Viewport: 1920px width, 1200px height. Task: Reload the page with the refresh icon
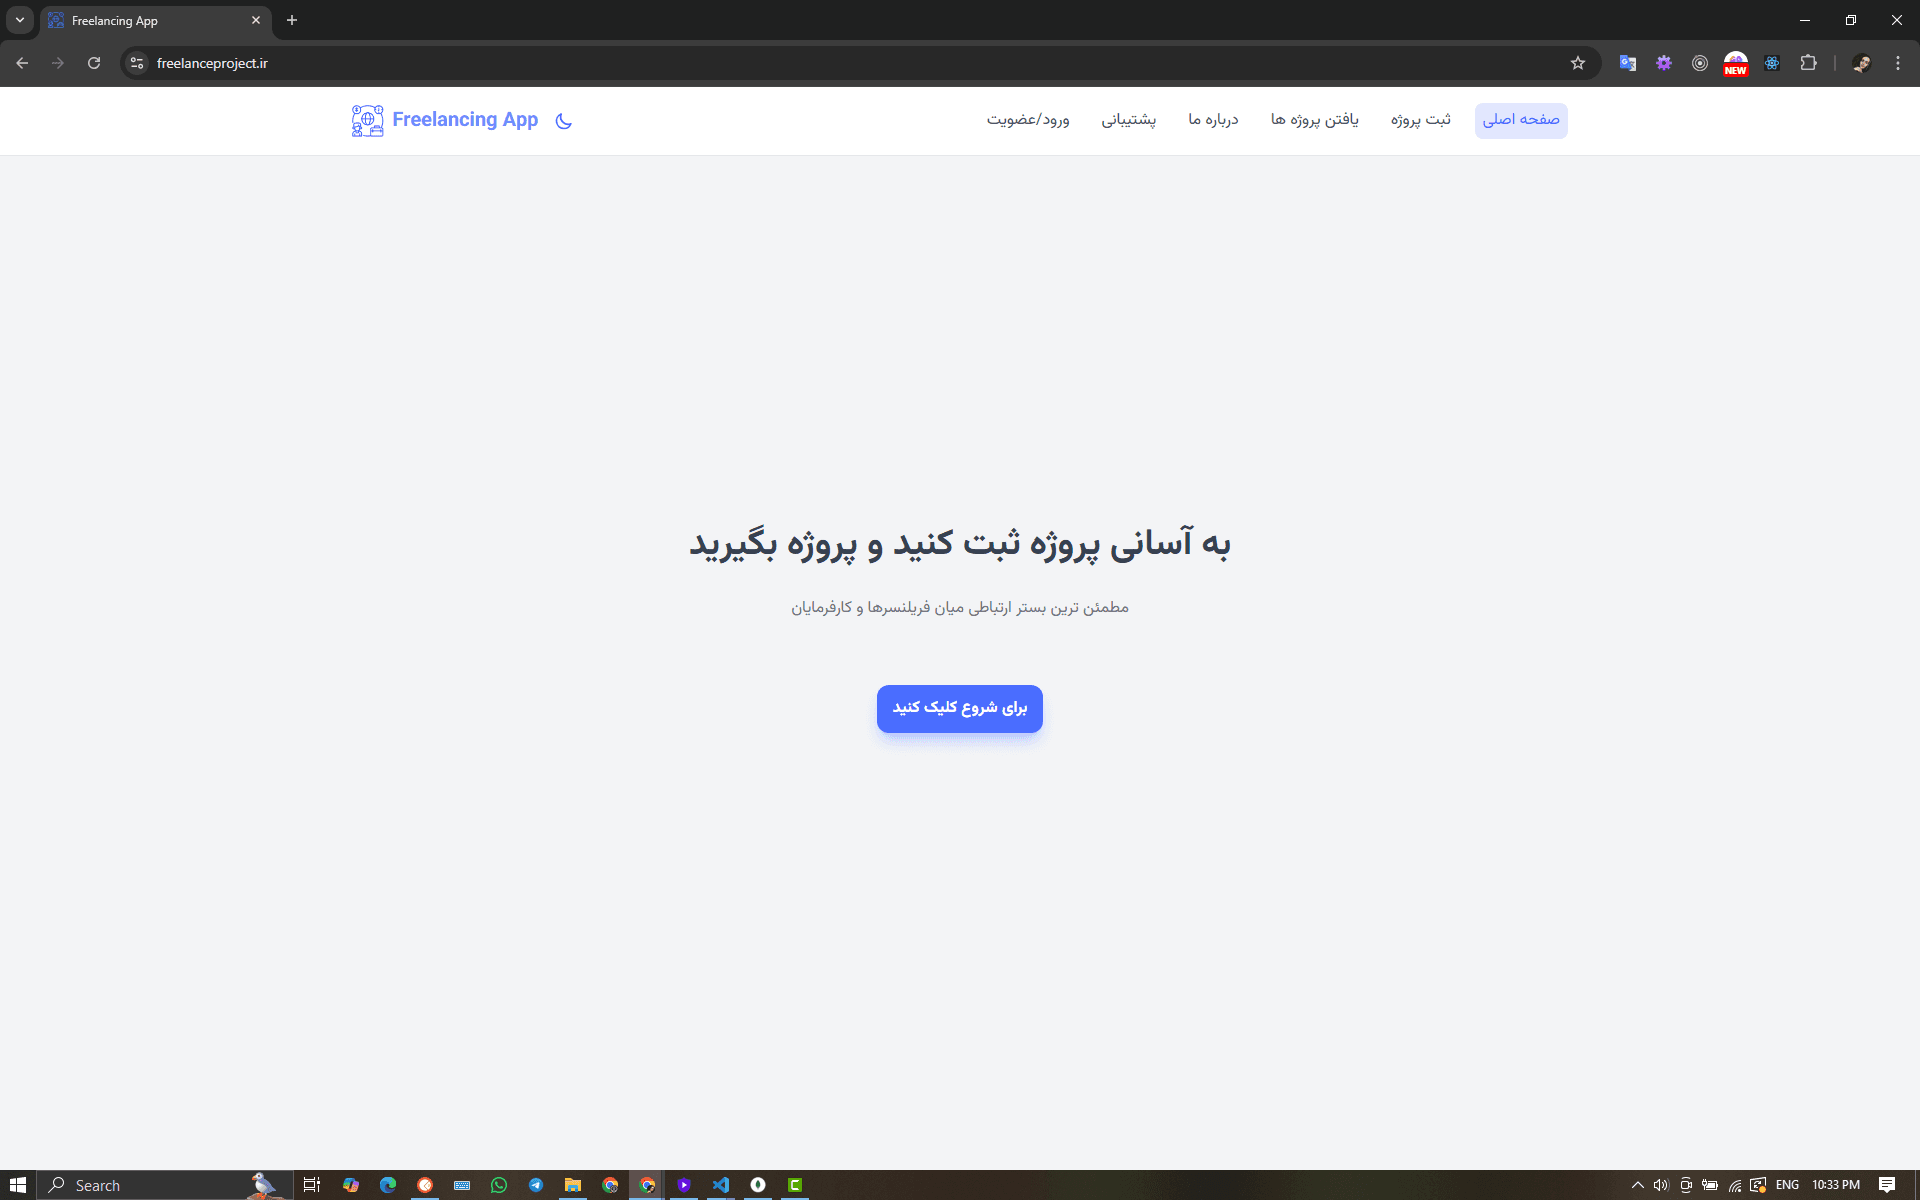(x=94, y=63)
